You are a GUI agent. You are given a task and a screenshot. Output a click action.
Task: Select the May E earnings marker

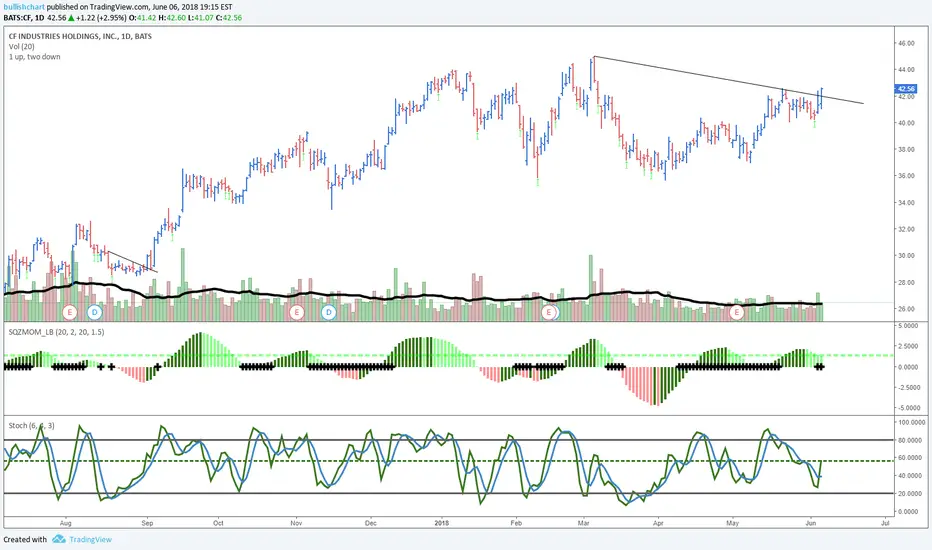[x=737, y=312]
